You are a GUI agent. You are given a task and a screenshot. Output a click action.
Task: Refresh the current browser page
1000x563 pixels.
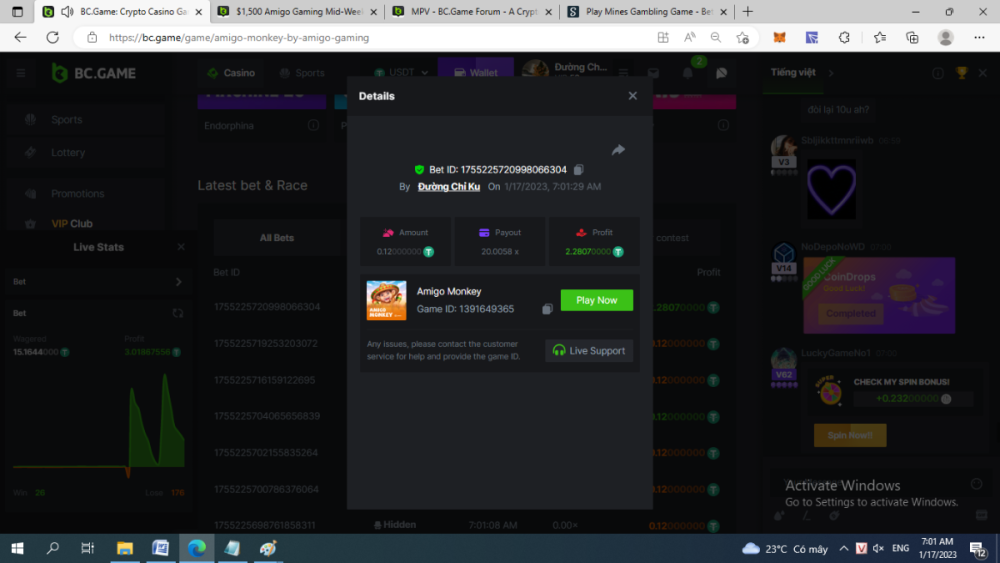pos(52,37)
